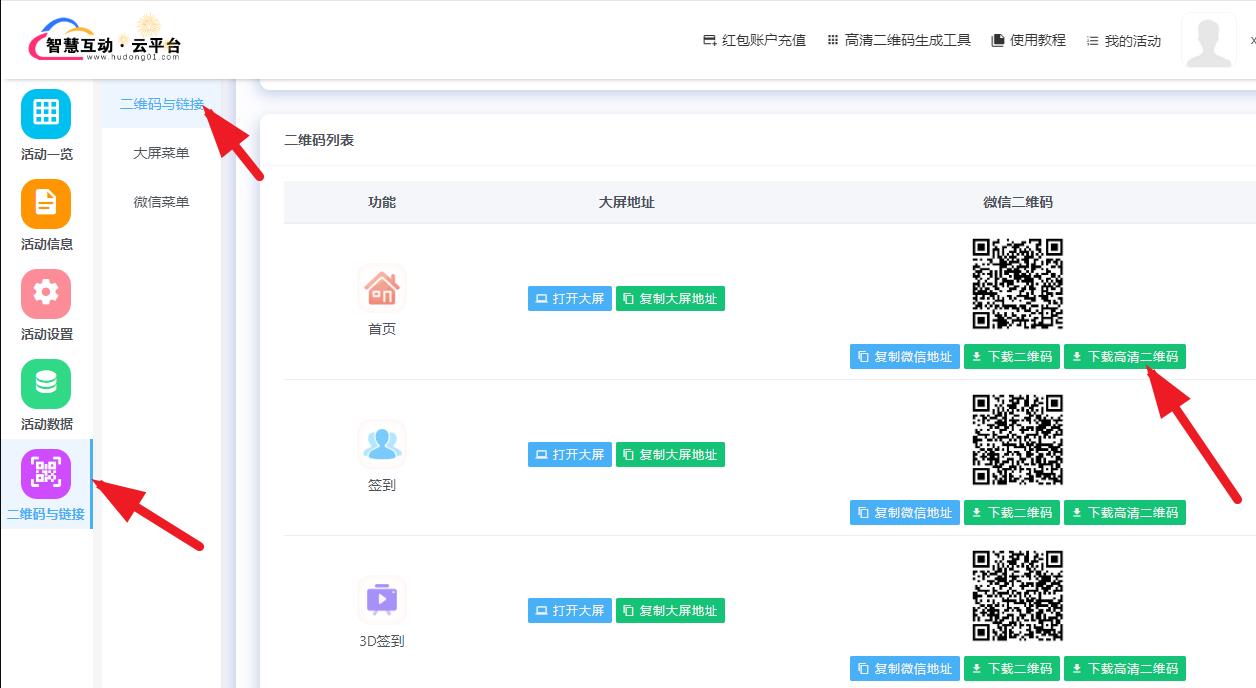Viewport: 1256px width, 688px height.
Task: Select 二维码与链接 in the submenu
Action: (x=161, y=104)
